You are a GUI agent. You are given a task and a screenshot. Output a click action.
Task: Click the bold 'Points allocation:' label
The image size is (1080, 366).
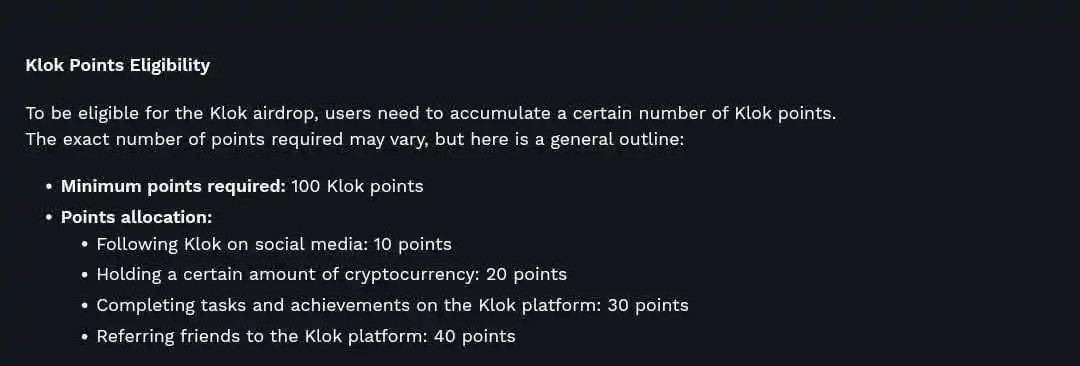[136, 217]
